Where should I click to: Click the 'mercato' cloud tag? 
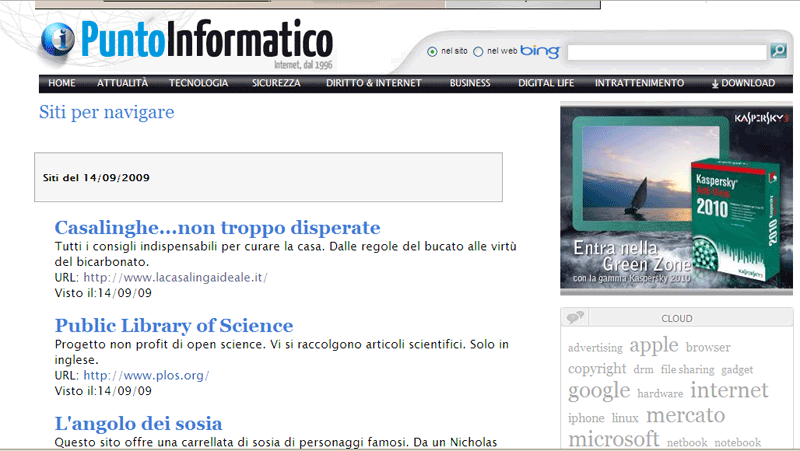[x=685, y=415]
